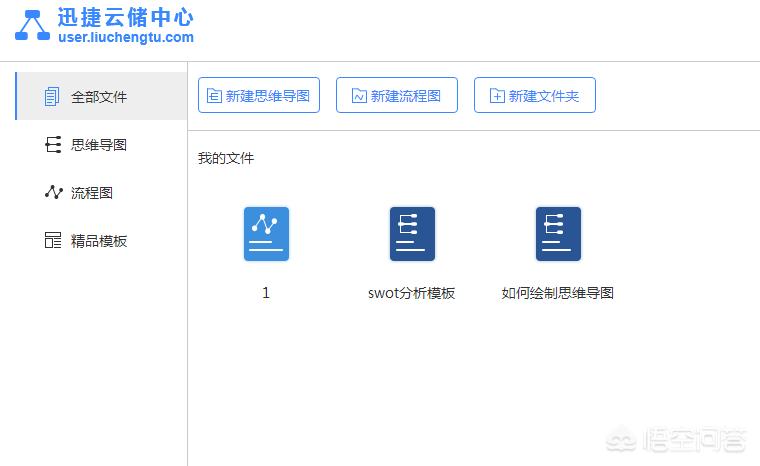
Task: Open the 思维导图 sidebar category
Action: [x=99, y=145]
